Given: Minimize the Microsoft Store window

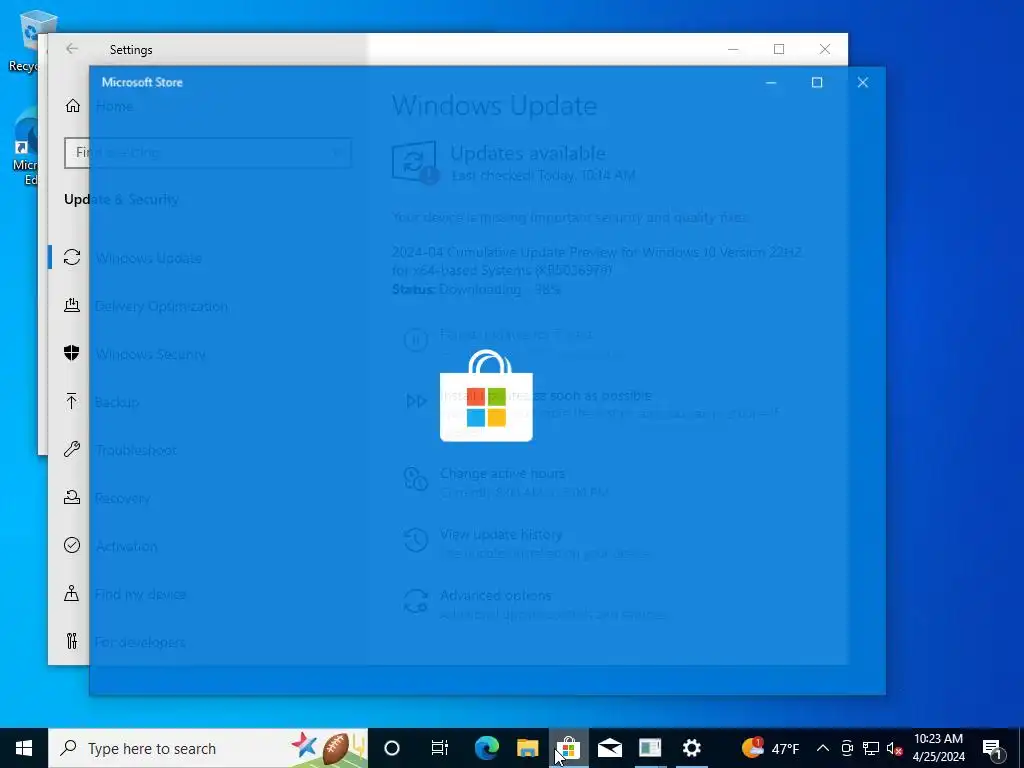Looking at the screenshot, I should coord(771,82).
